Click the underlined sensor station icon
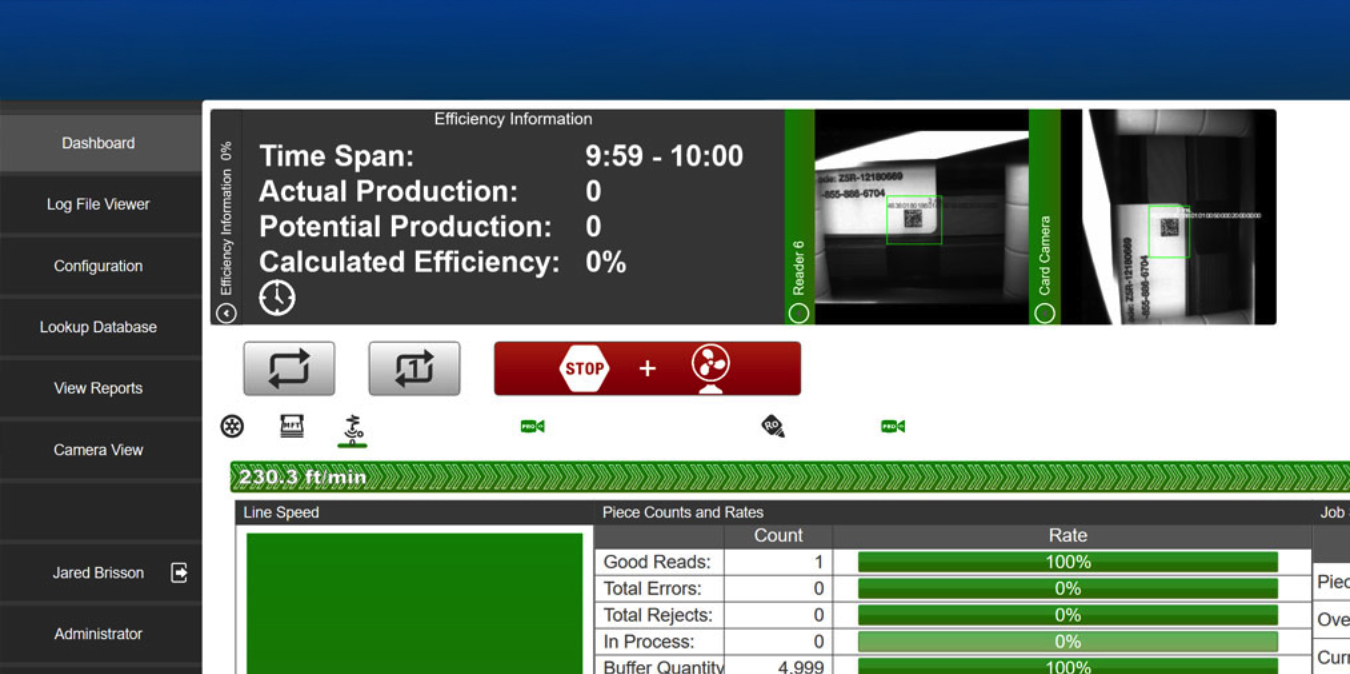The image size is (1350, 674). pyautogui.click(x=352, y=430)
